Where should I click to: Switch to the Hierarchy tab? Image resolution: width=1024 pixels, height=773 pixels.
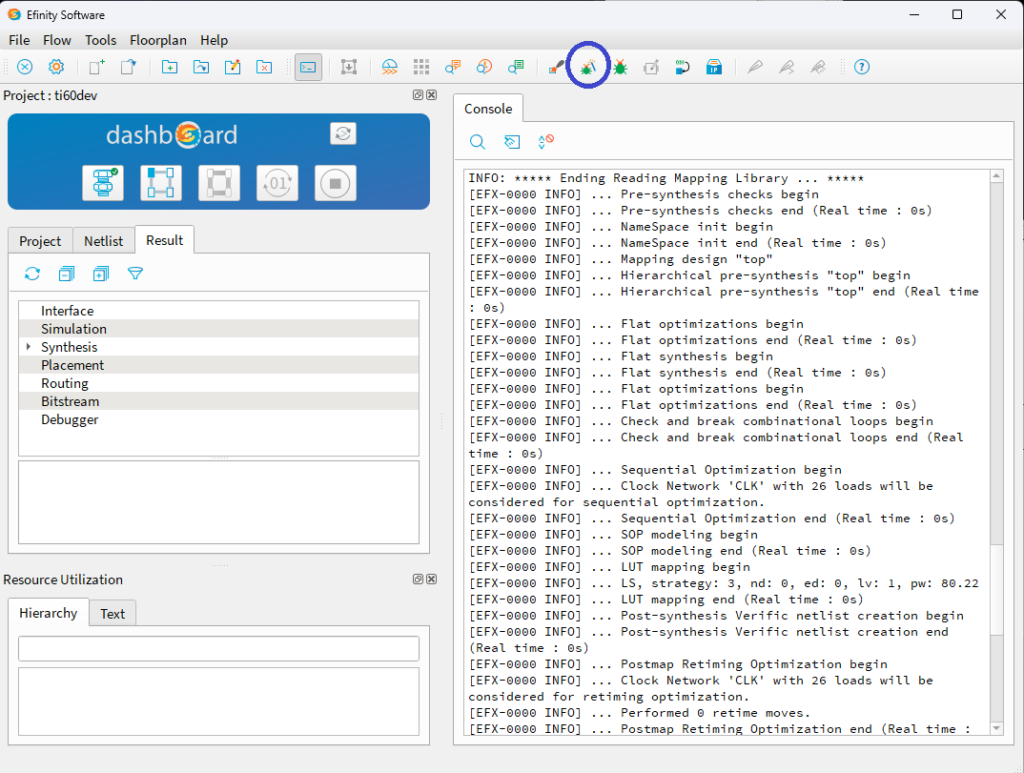point(48,612)
